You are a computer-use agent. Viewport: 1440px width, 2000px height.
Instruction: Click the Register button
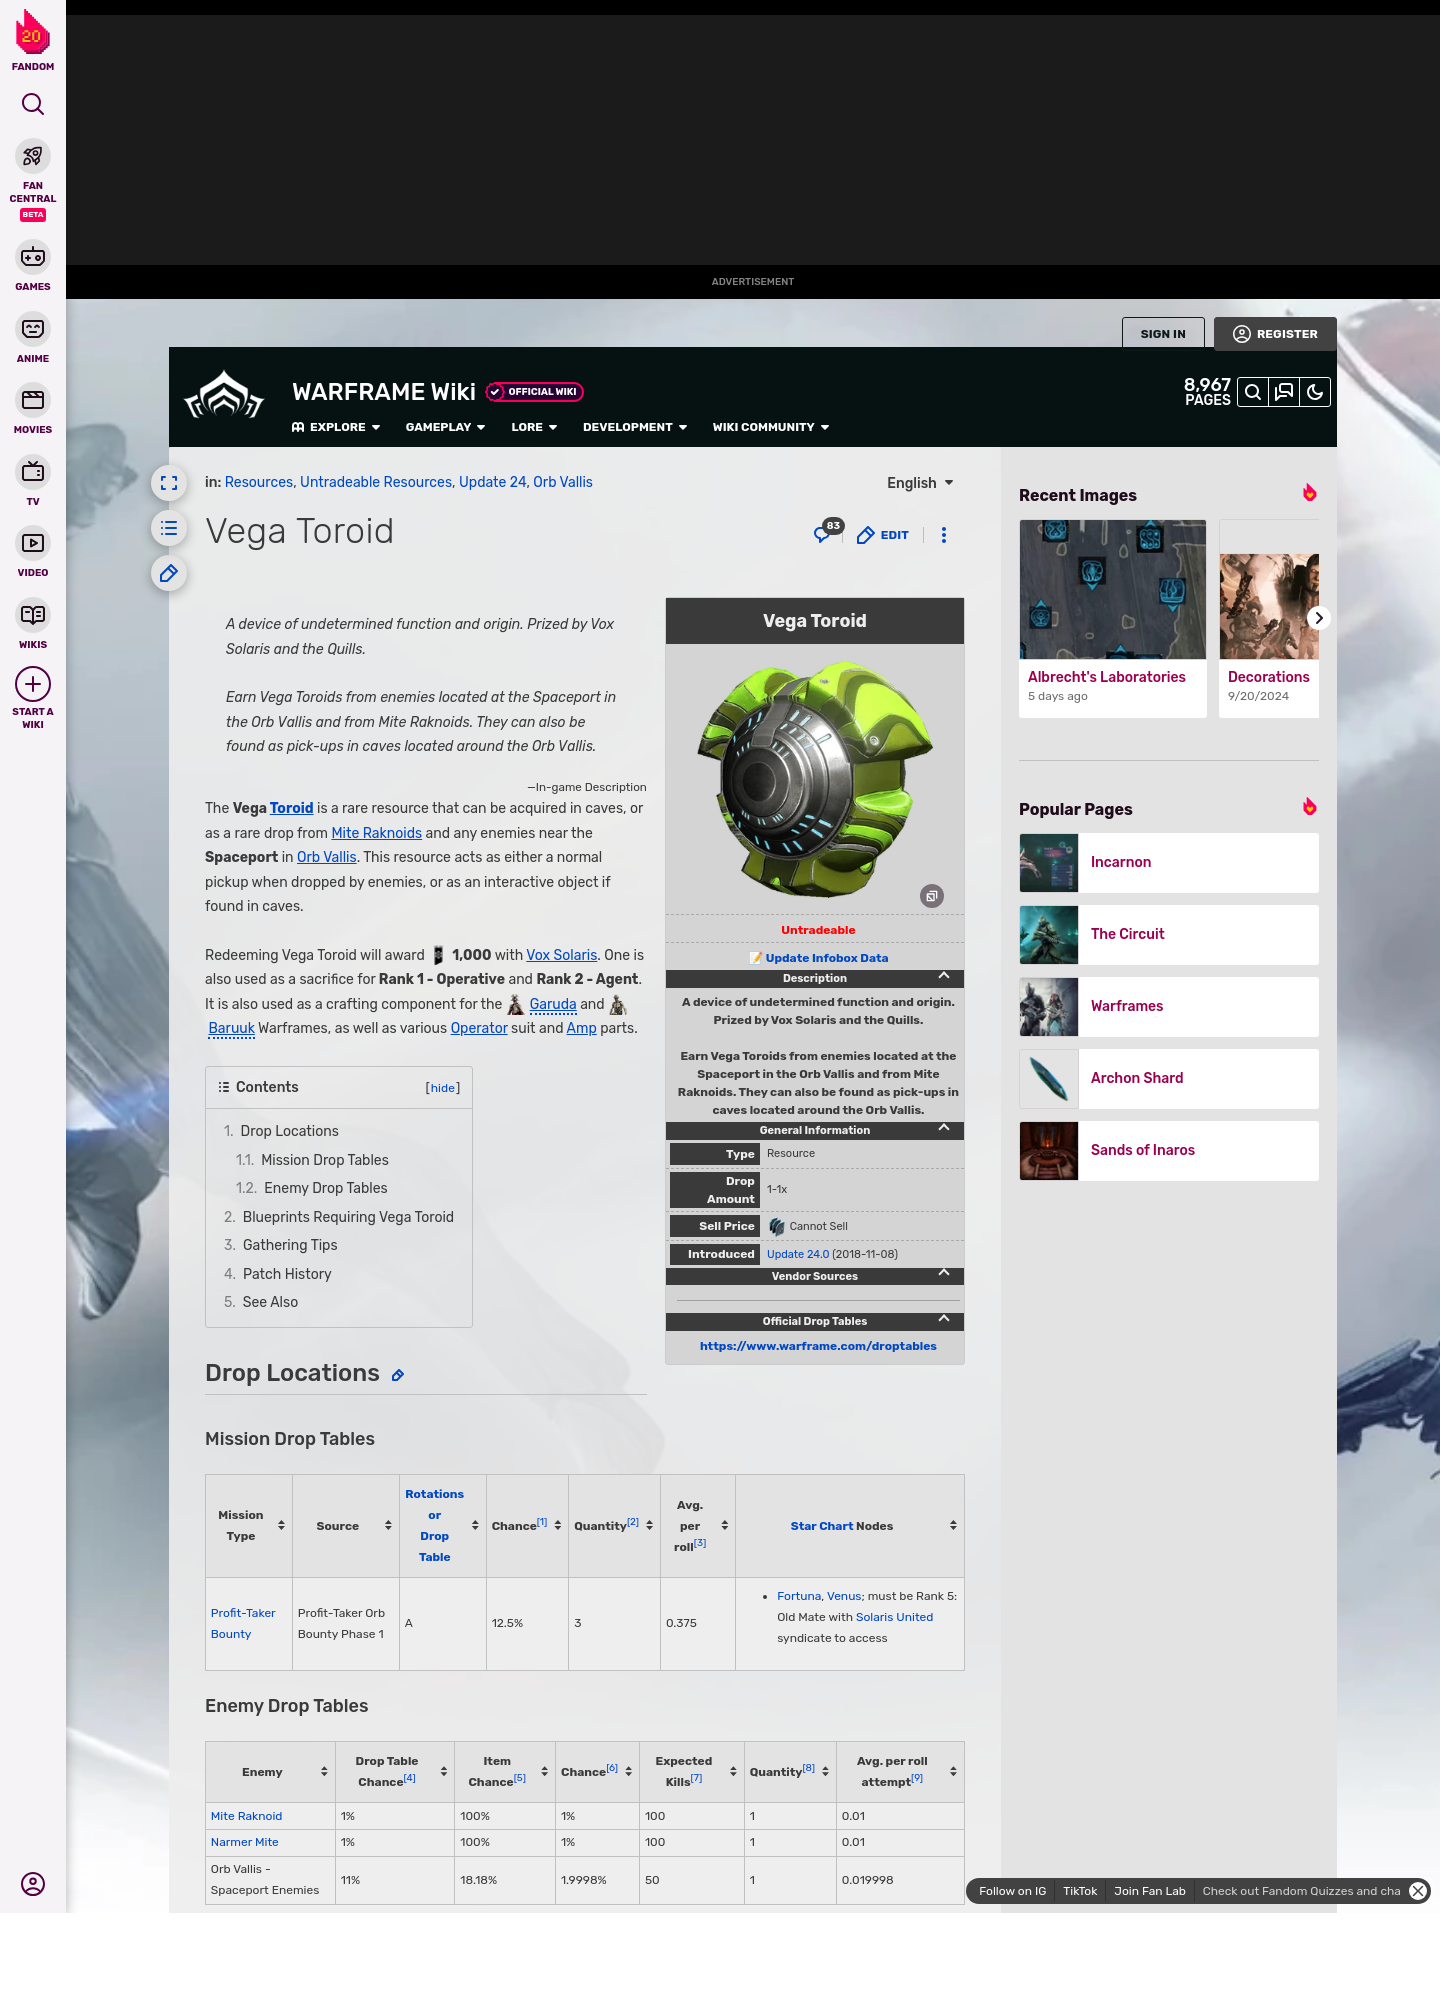click(1275, 334)
